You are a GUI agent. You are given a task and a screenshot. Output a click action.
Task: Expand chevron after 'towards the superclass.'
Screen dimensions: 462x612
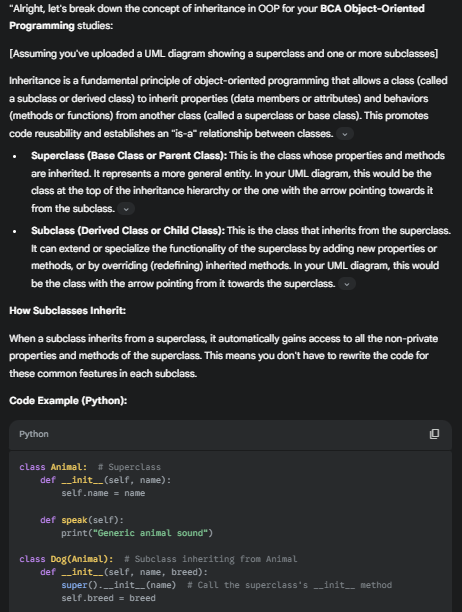click(347, 284)
